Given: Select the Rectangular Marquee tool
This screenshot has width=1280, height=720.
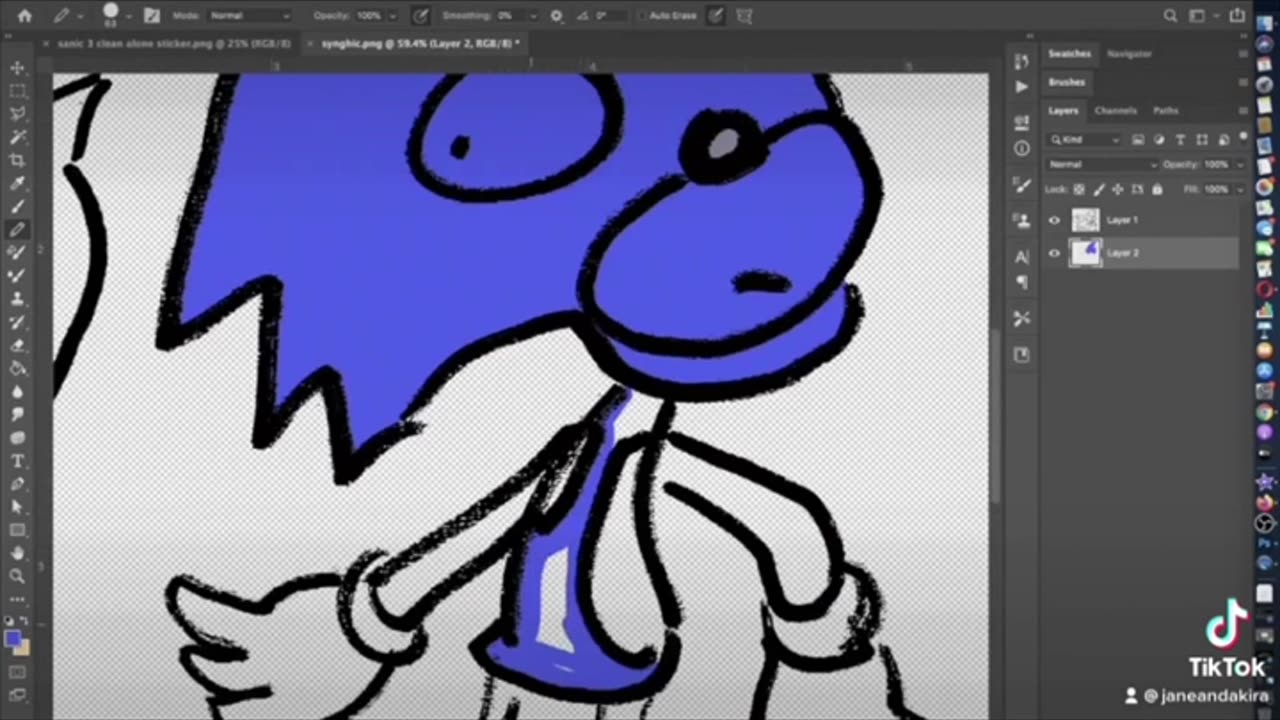Looking at the screenshot, I should 17,91.
